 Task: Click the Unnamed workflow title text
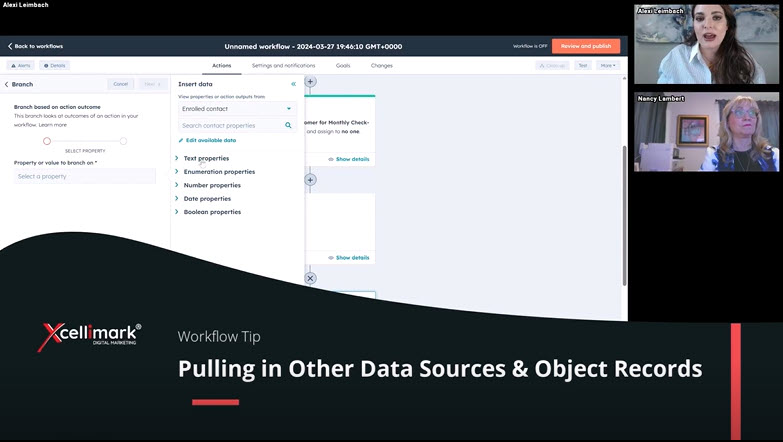[x=313, y=46]
